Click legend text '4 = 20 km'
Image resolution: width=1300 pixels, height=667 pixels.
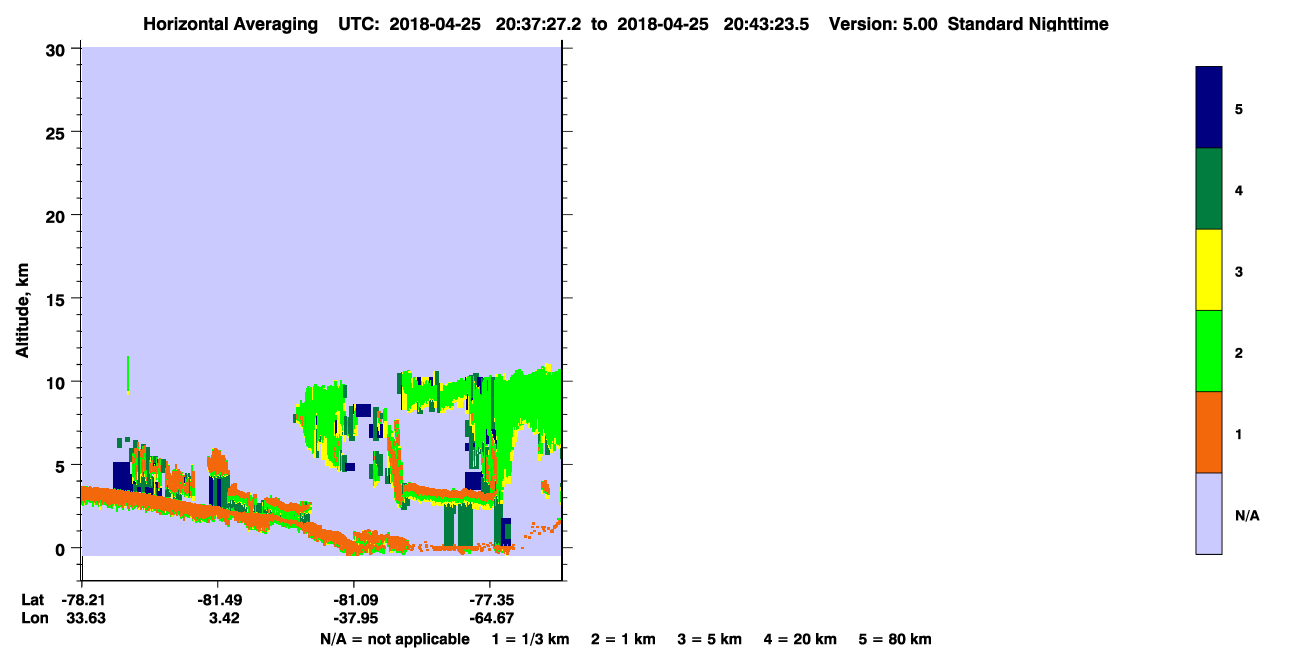pos(801,639)
